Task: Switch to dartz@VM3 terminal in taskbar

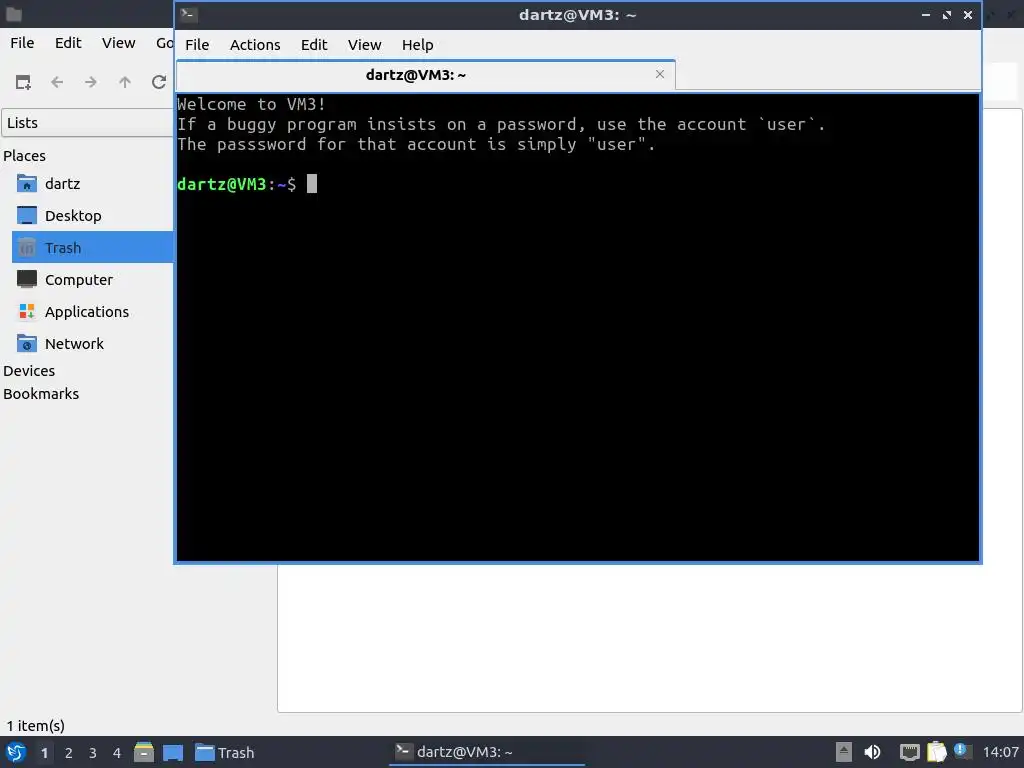Action: pyautogui.click(x=487, y=752)
